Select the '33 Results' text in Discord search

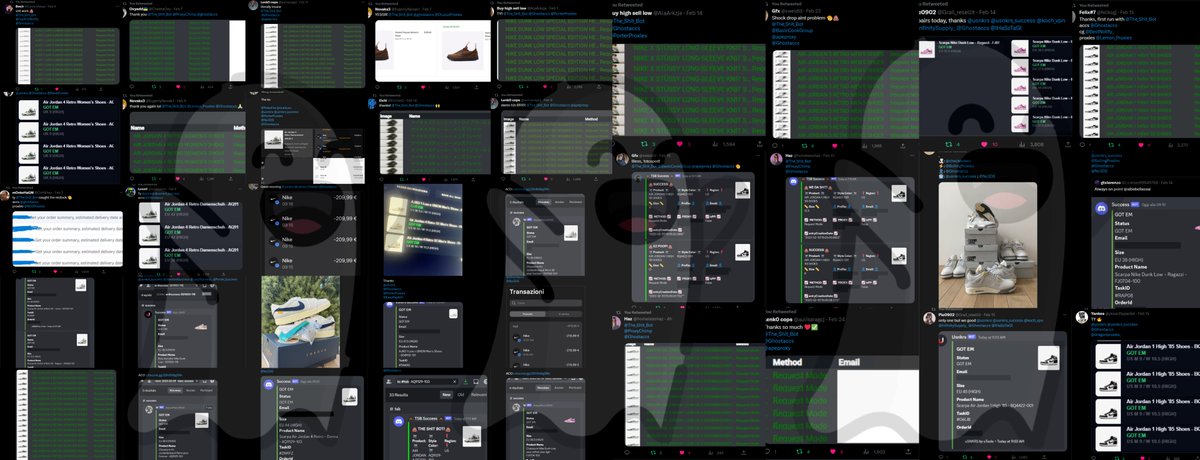coord(399,395)
